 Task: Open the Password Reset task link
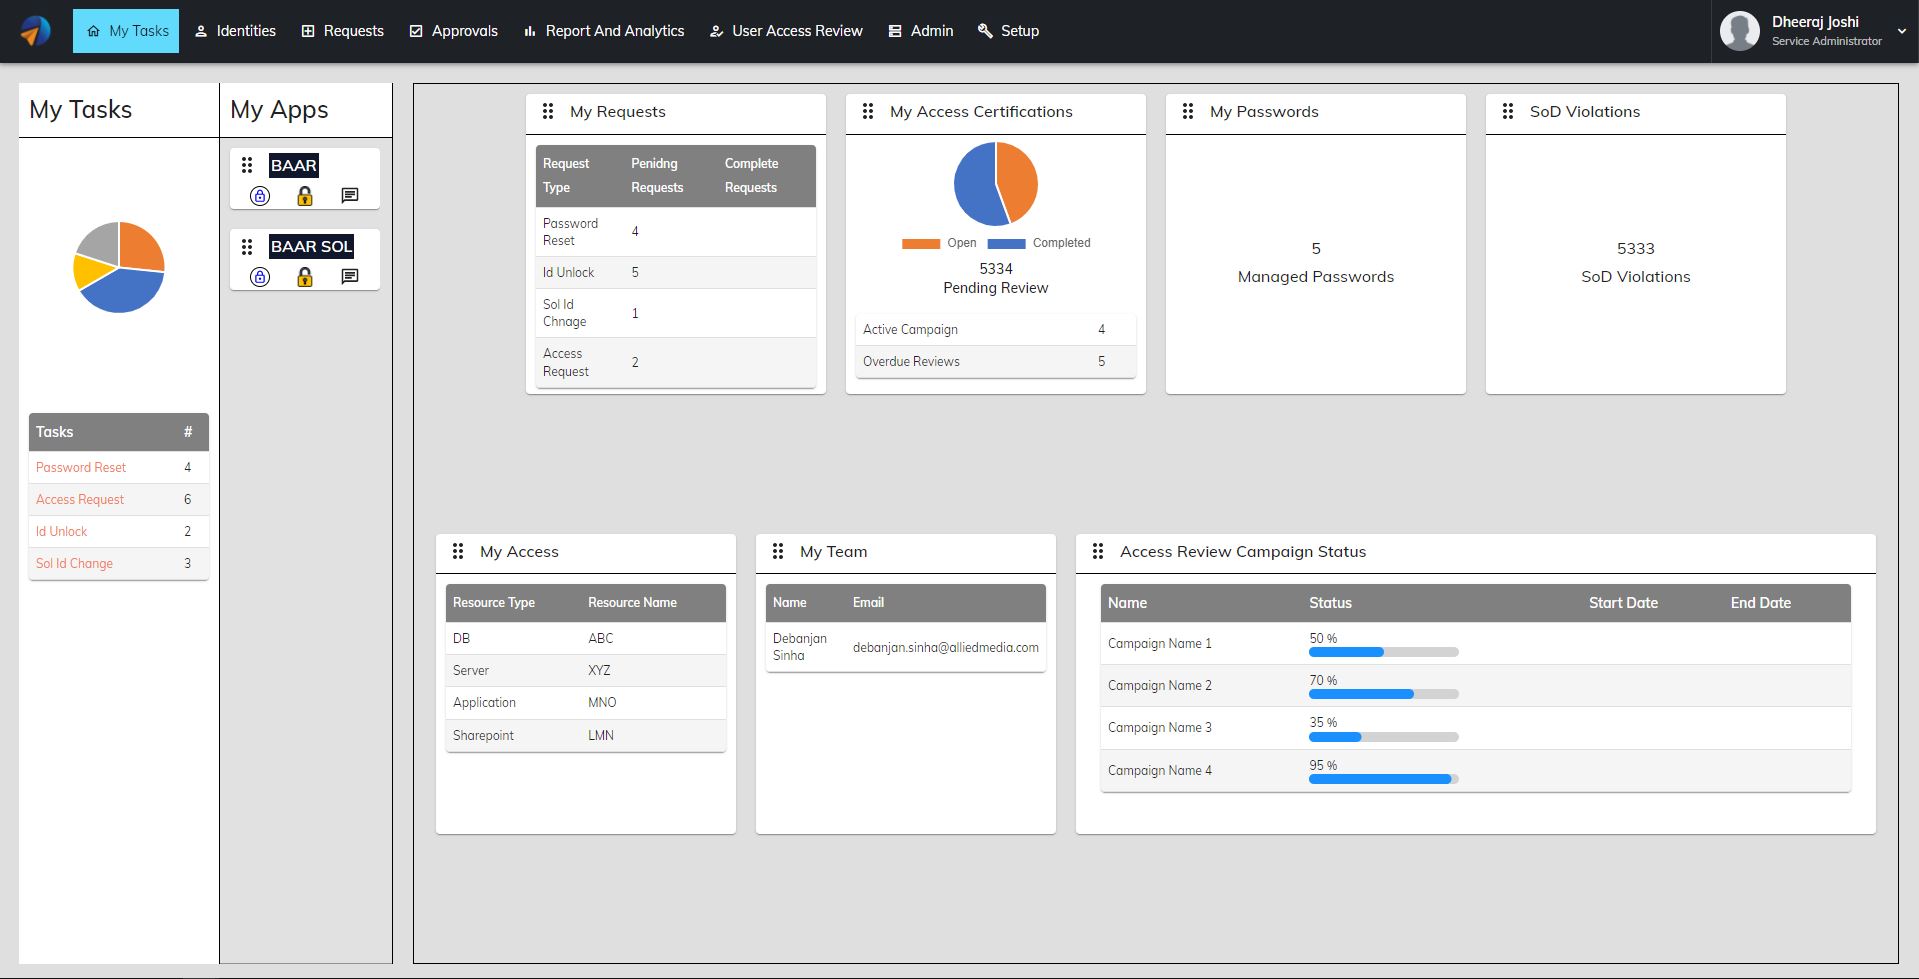click(x=81, y=468)
